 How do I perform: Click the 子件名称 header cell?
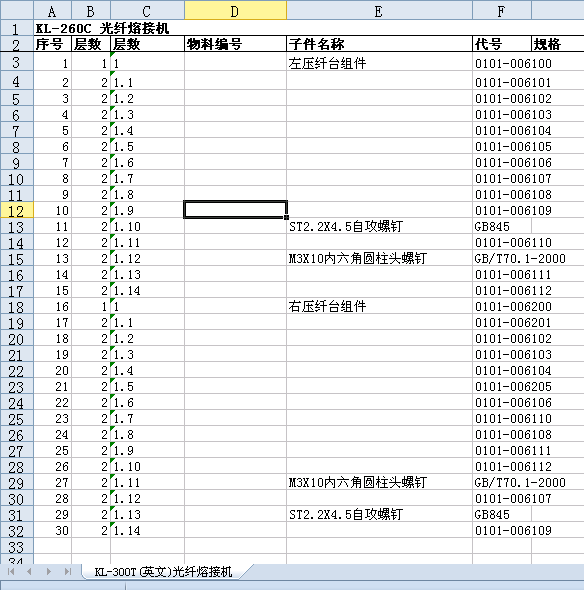tap(379, 44)
